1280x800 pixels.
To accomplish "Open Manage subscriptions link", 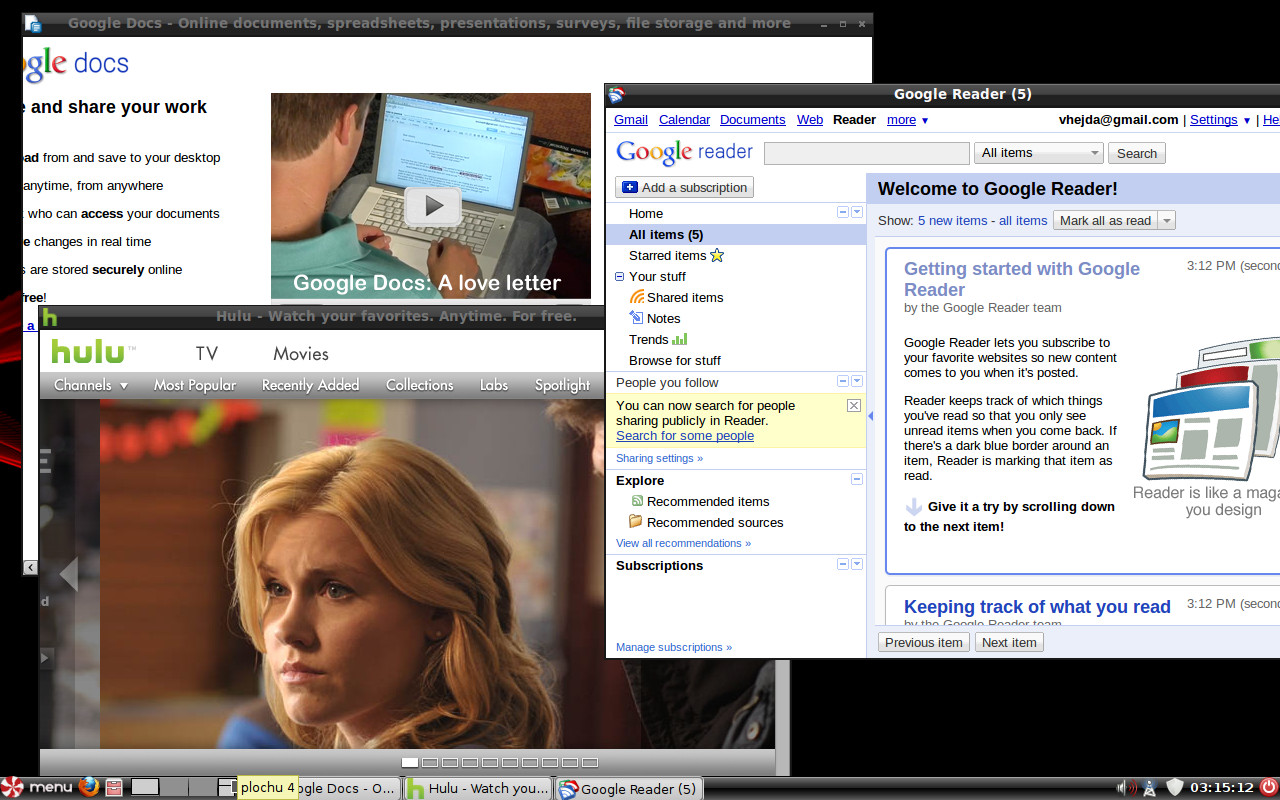I will [674, 647].
